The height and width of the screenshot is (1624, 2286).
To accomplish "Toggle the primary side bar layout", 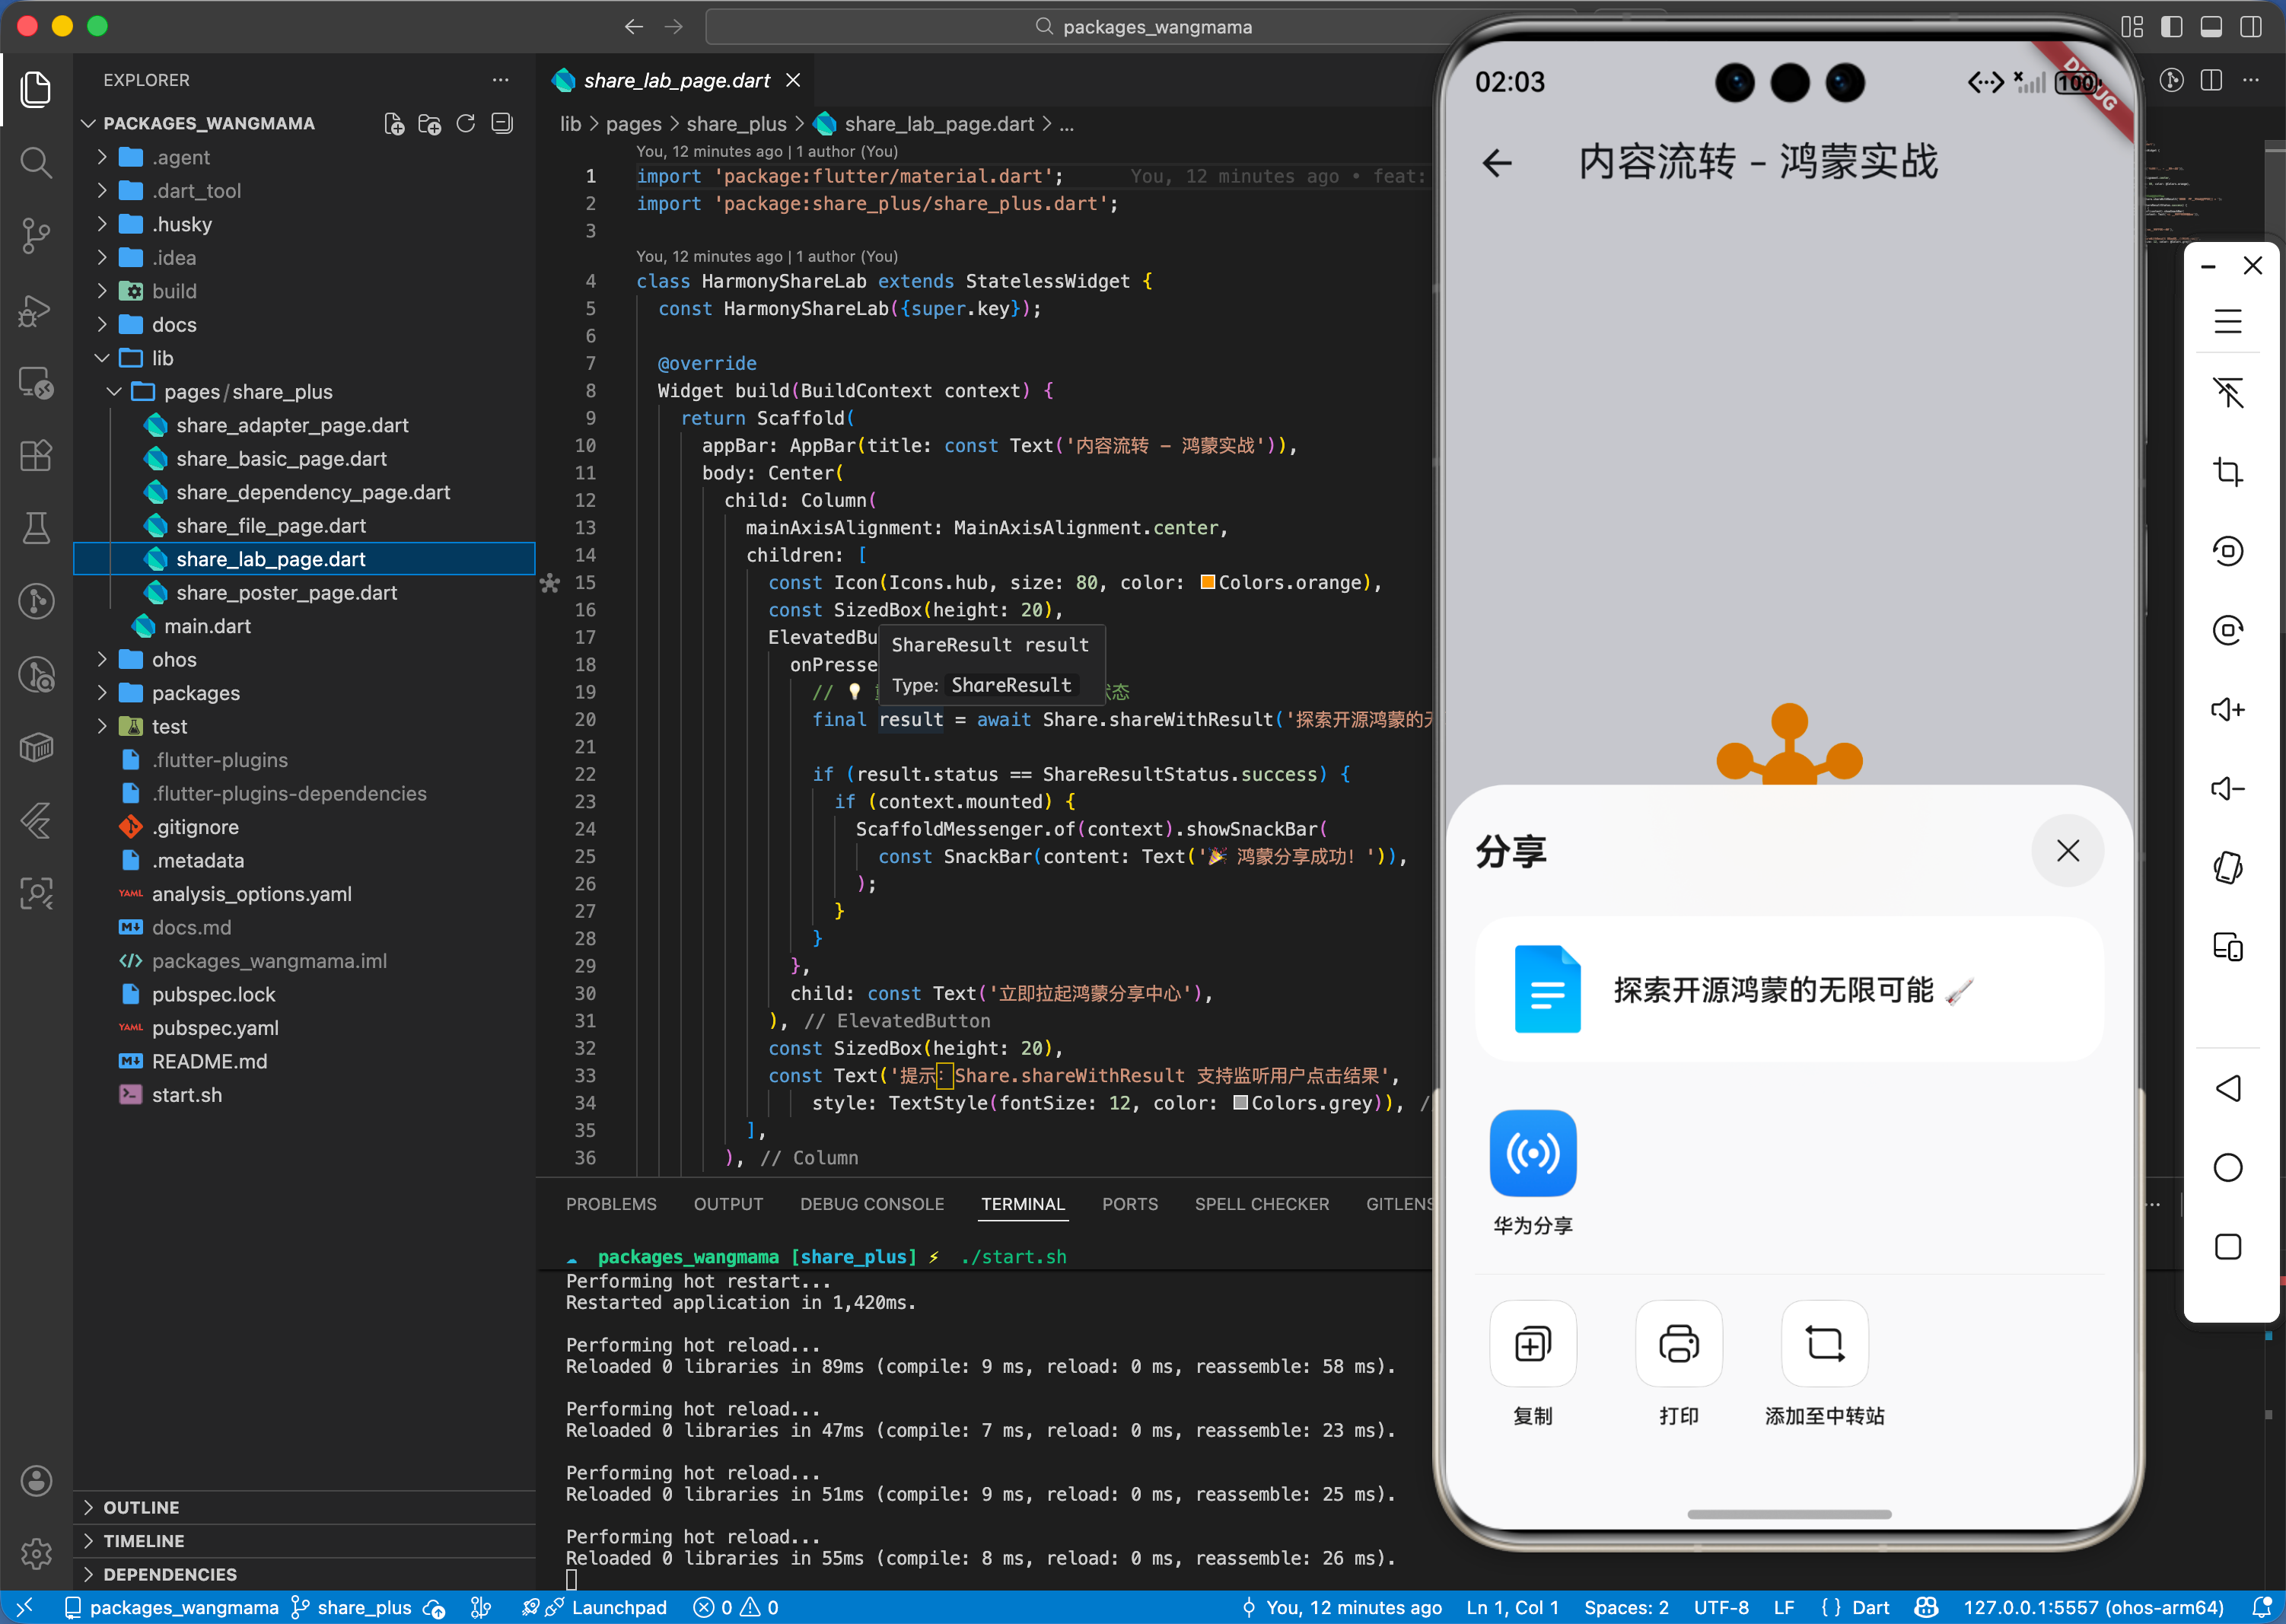I will coord(2171,27).
